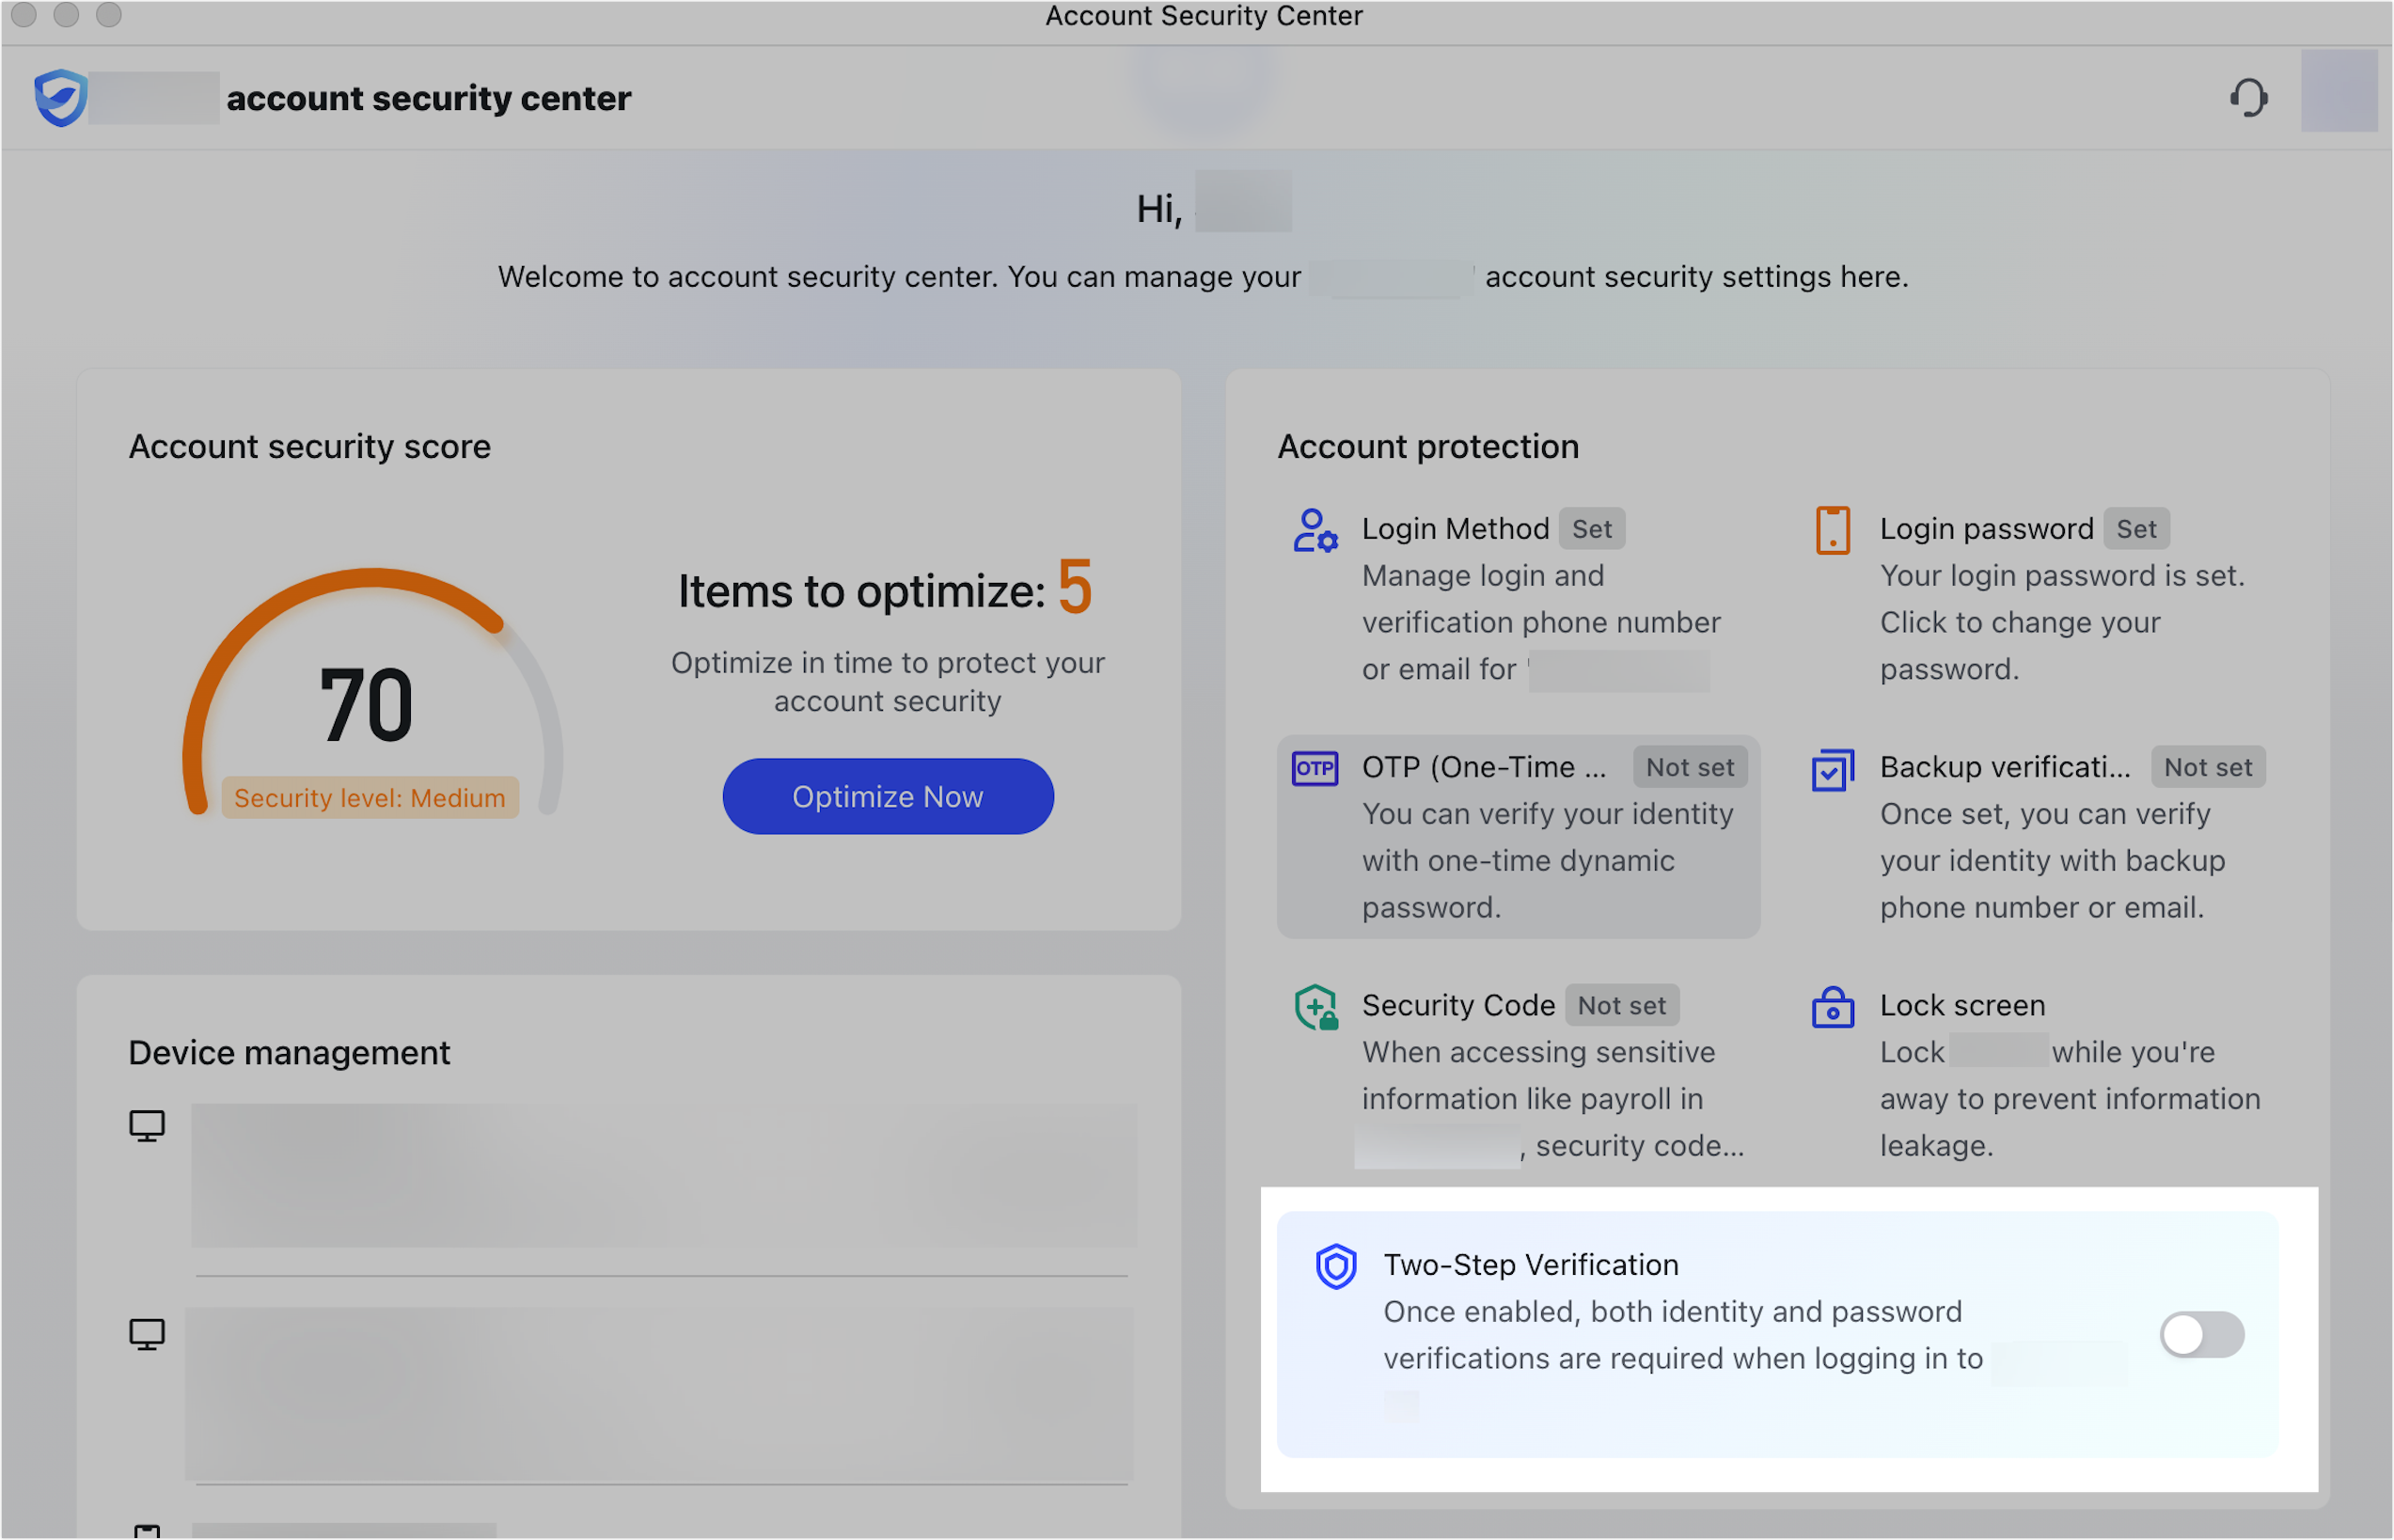Select the second desktop device icon

(x=147, y=1335)
